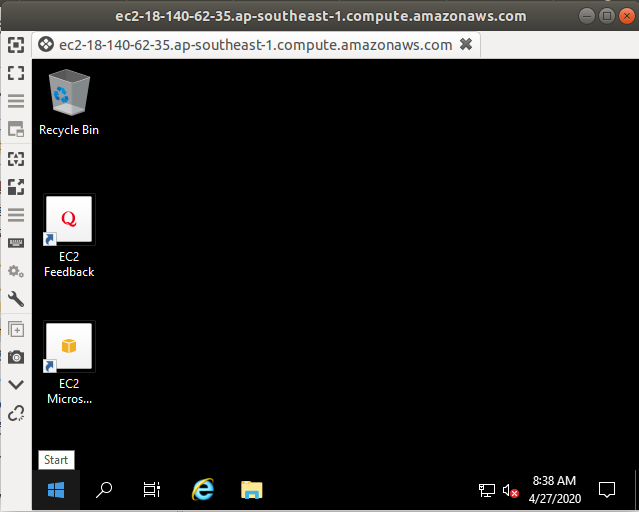The width and height of the screenshot is (639, 512).
Task: Click the Remmina window title bar text
Action: tap(321, 16)
